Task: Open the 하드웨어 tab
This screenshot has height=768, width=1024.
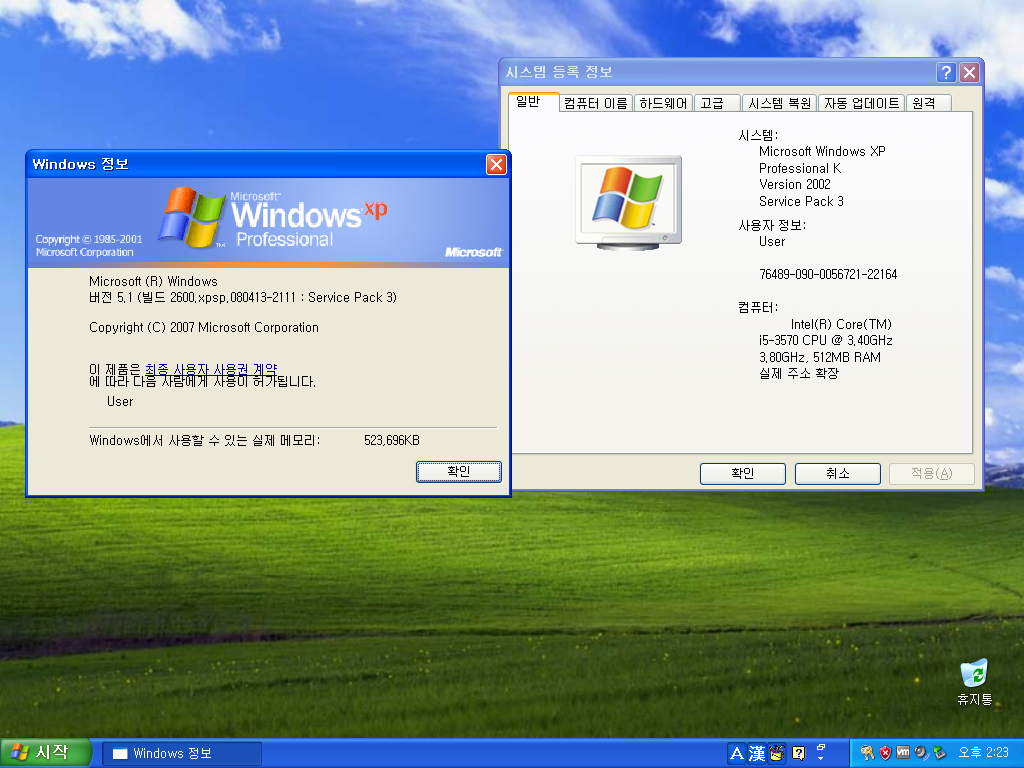Action: 663,103
